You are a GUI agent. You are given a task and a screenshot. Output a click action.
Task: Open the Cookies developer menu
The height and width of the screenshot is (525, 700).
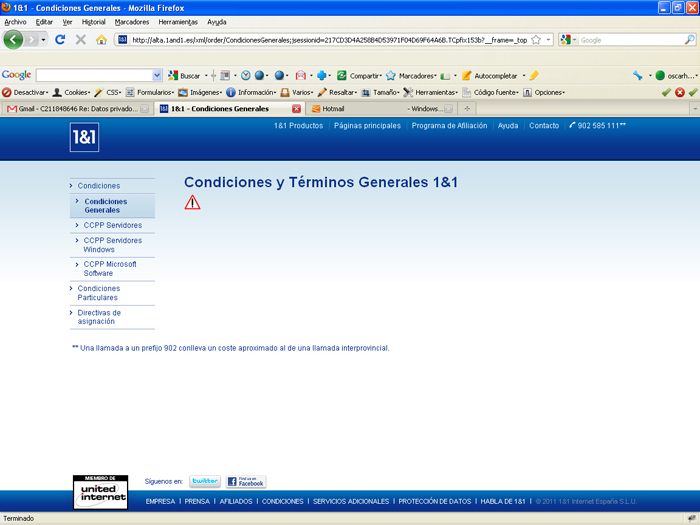point(71,92)
